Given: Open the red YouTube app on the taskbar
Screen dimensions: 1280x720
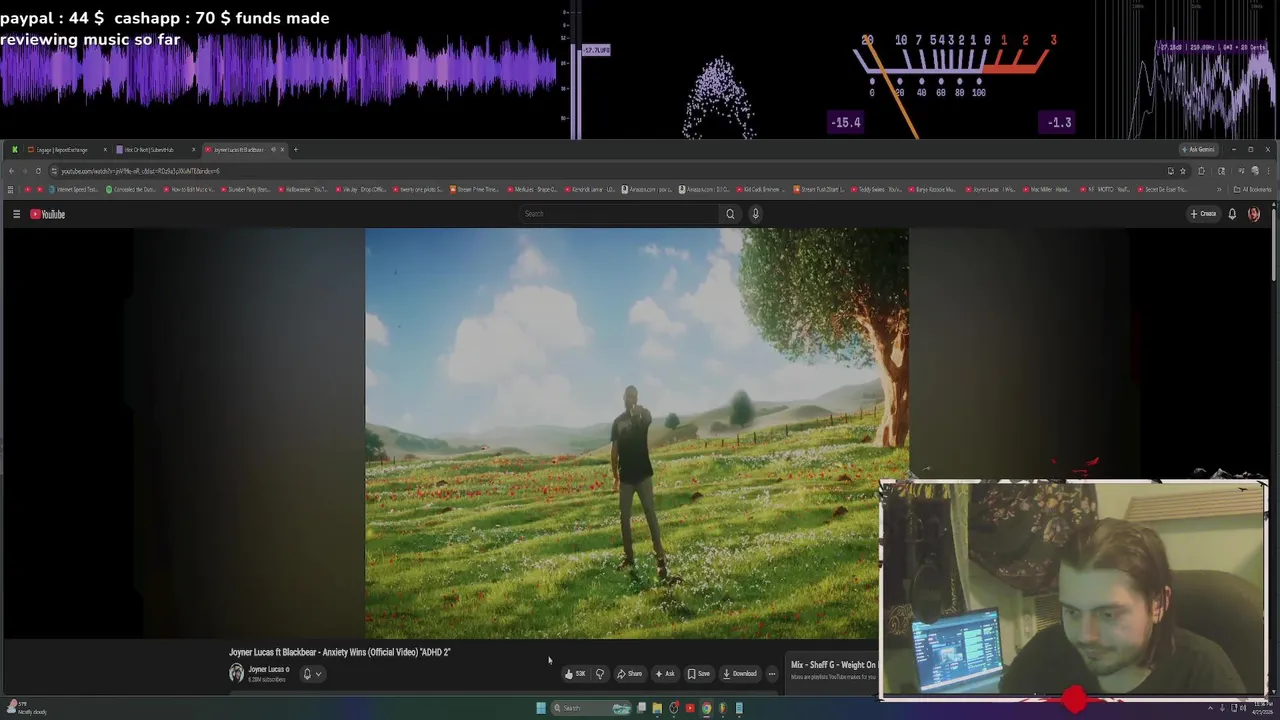Looking at the screenshot, I should [690, 708].
